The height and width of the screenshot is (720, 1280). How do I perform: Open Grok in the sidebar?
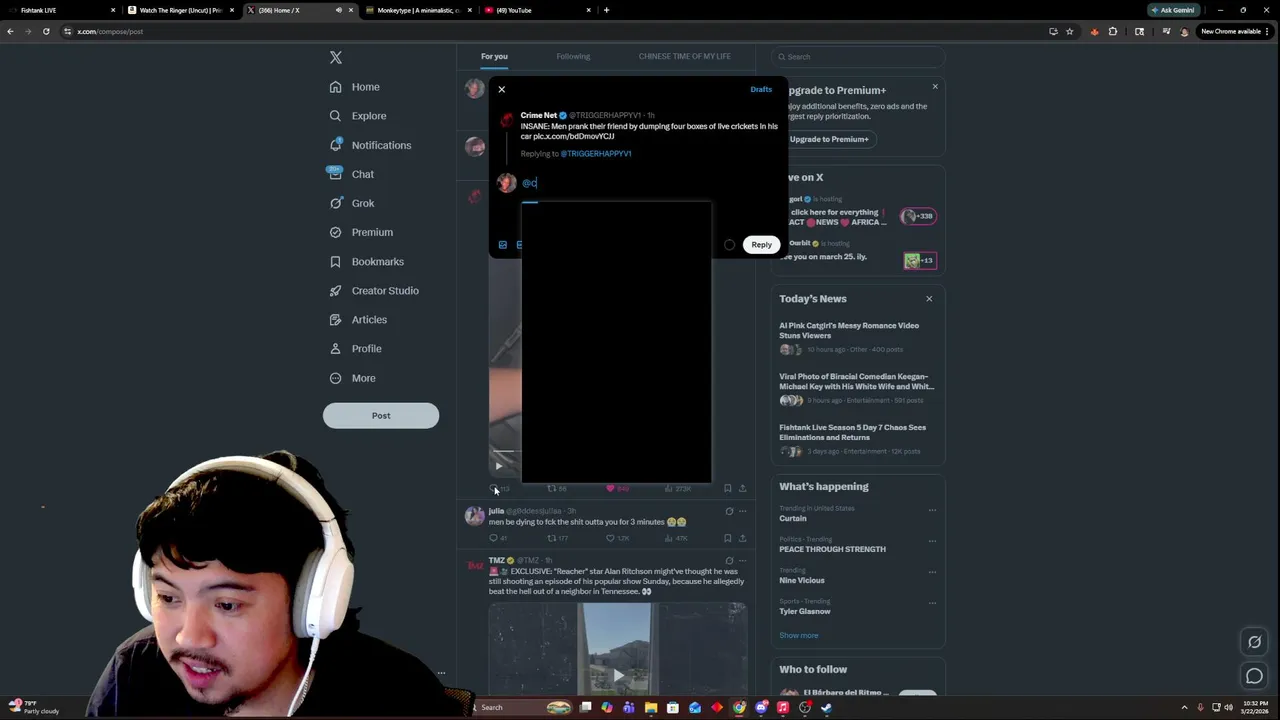(351, 203)
